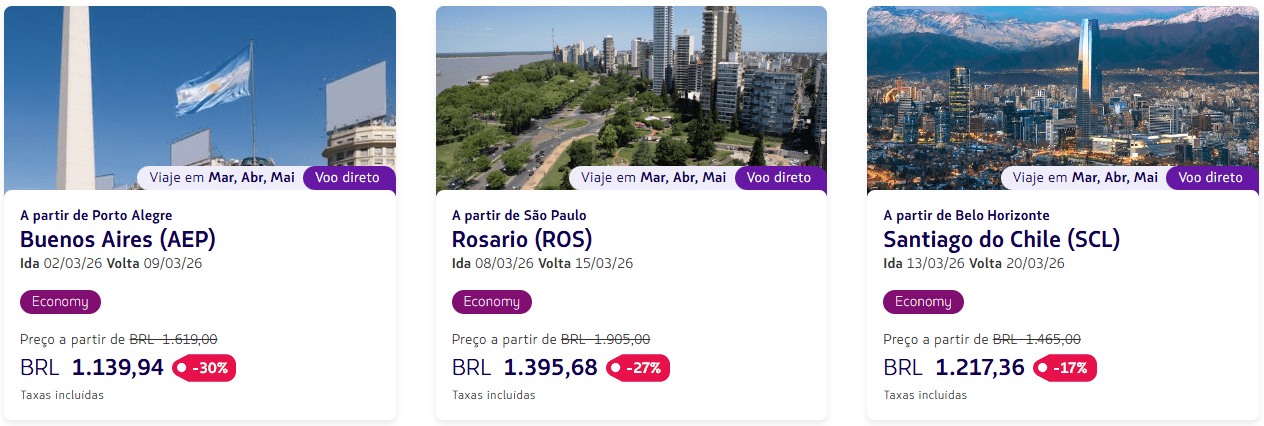
Task: Select the Santiago do Chile (SCL) title
Action: 1001,240
